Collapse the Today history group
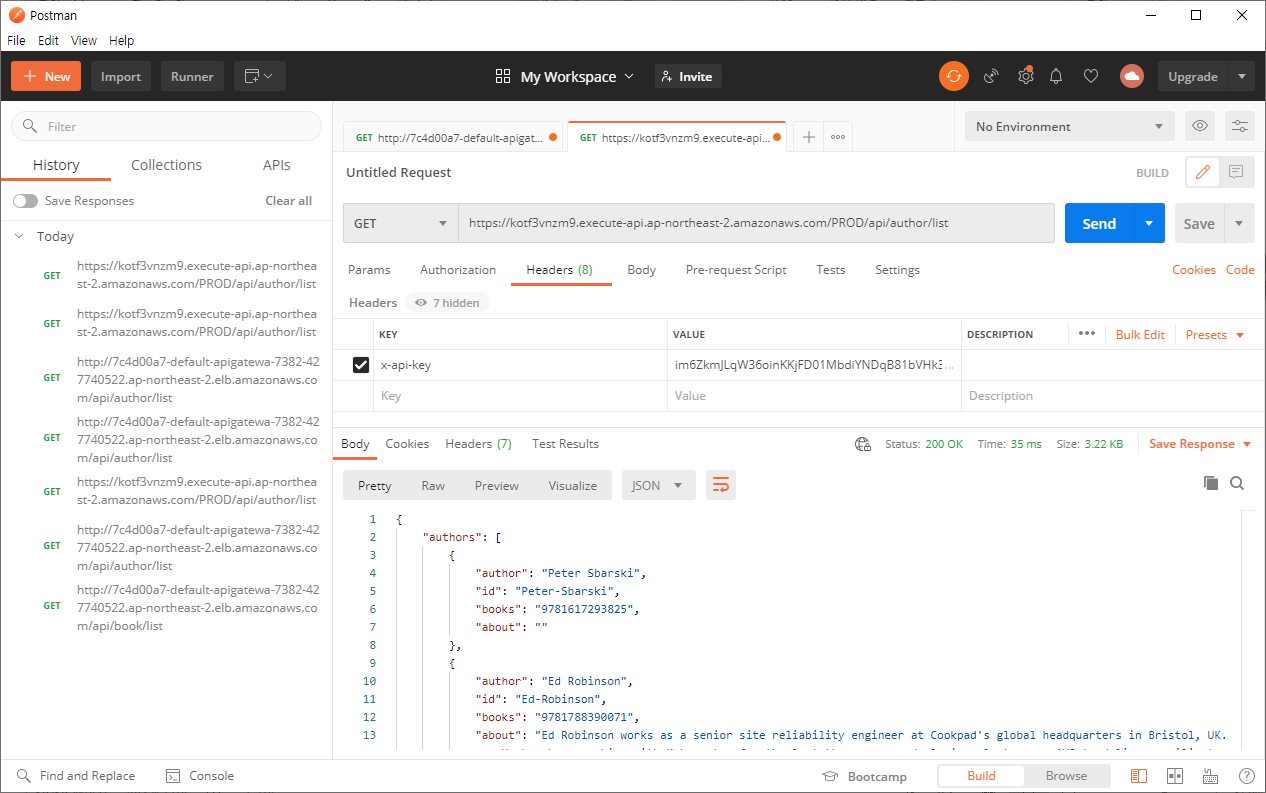1266x793 pixels. click(19, 237)
